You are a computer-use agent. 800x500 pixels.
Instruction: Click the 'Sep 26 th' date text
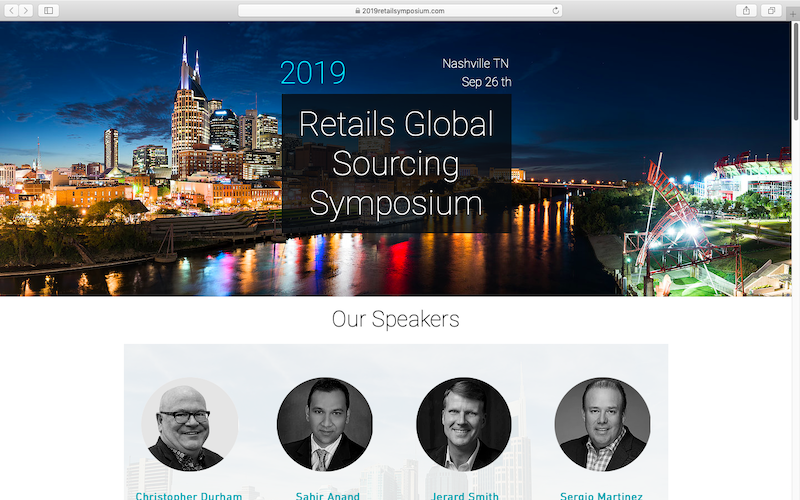click(486, 82)
